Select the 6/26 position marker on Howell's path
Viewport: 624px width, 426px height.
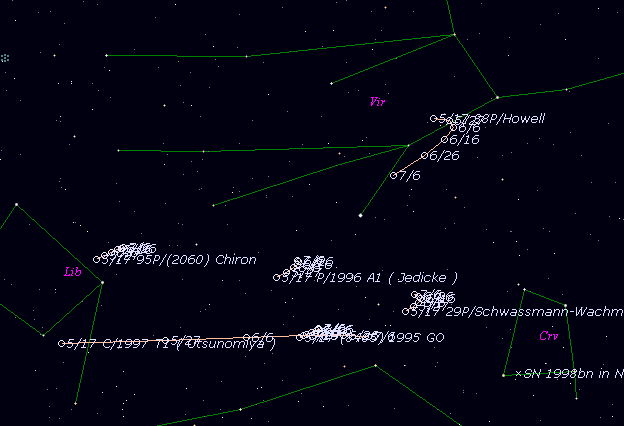tap(424, 155)
